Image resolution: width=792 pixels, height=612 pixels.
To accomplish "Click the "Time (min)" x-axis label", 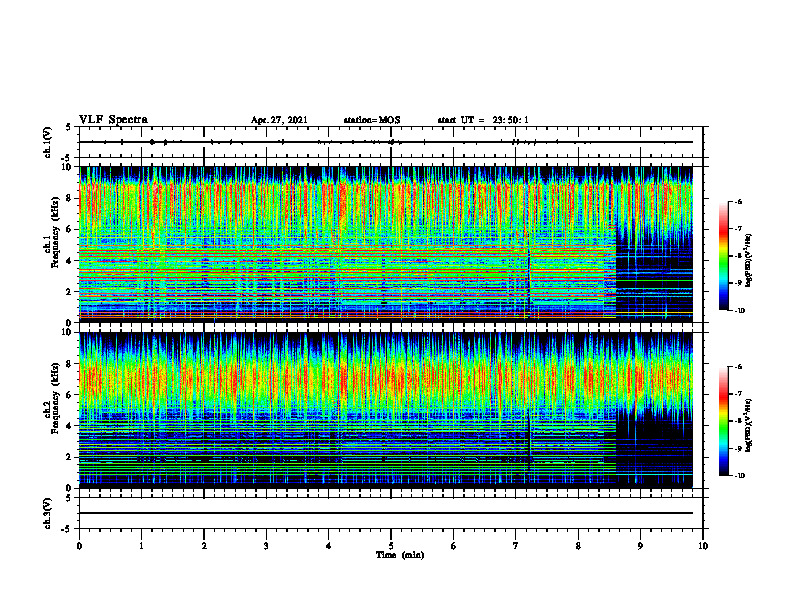I will [x=400, y=555].
